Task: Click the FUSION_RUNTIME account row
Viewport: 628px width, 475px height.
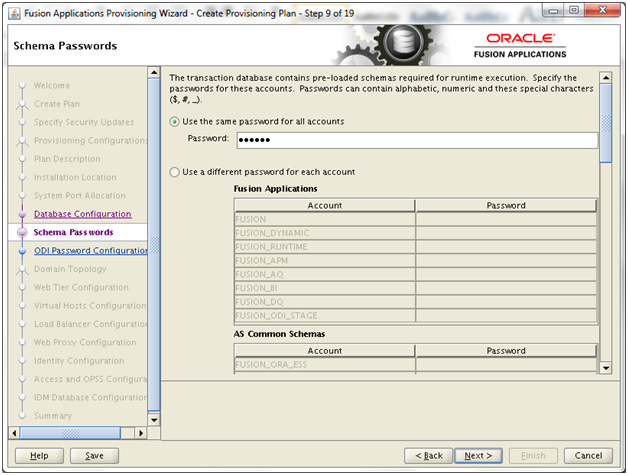Action: (325, 247)
